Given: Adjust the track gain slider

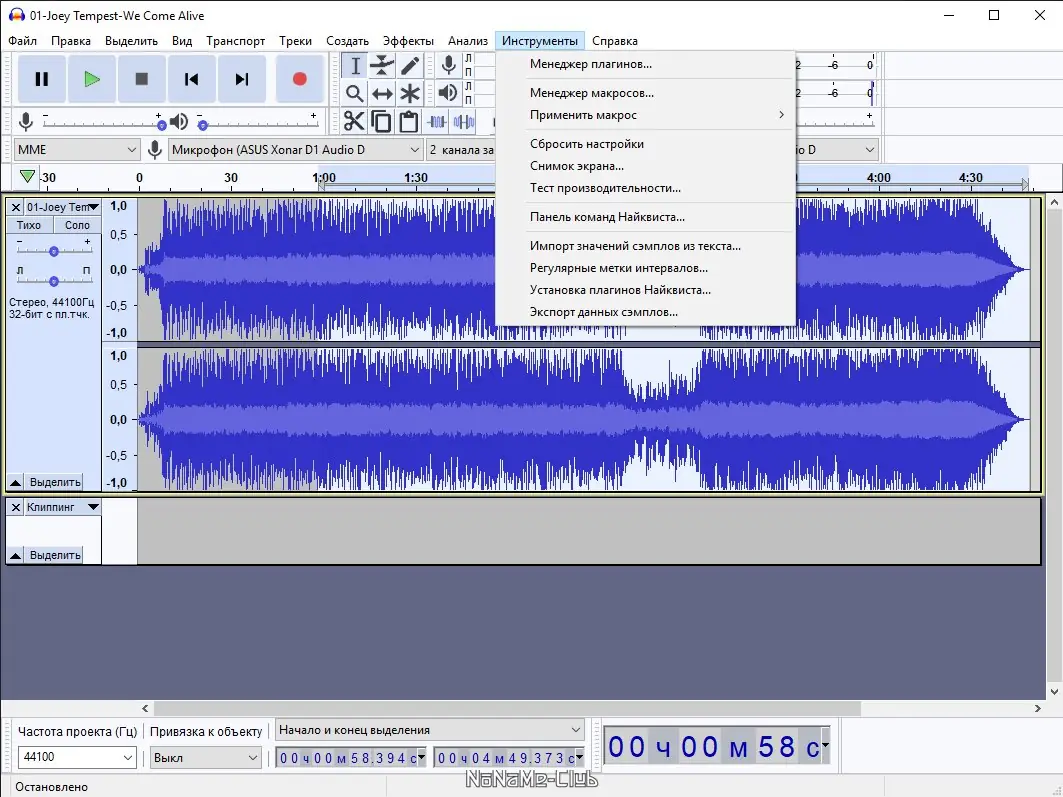Looking at the screenshot, I should pyautogui.click(x=54, y=251).
